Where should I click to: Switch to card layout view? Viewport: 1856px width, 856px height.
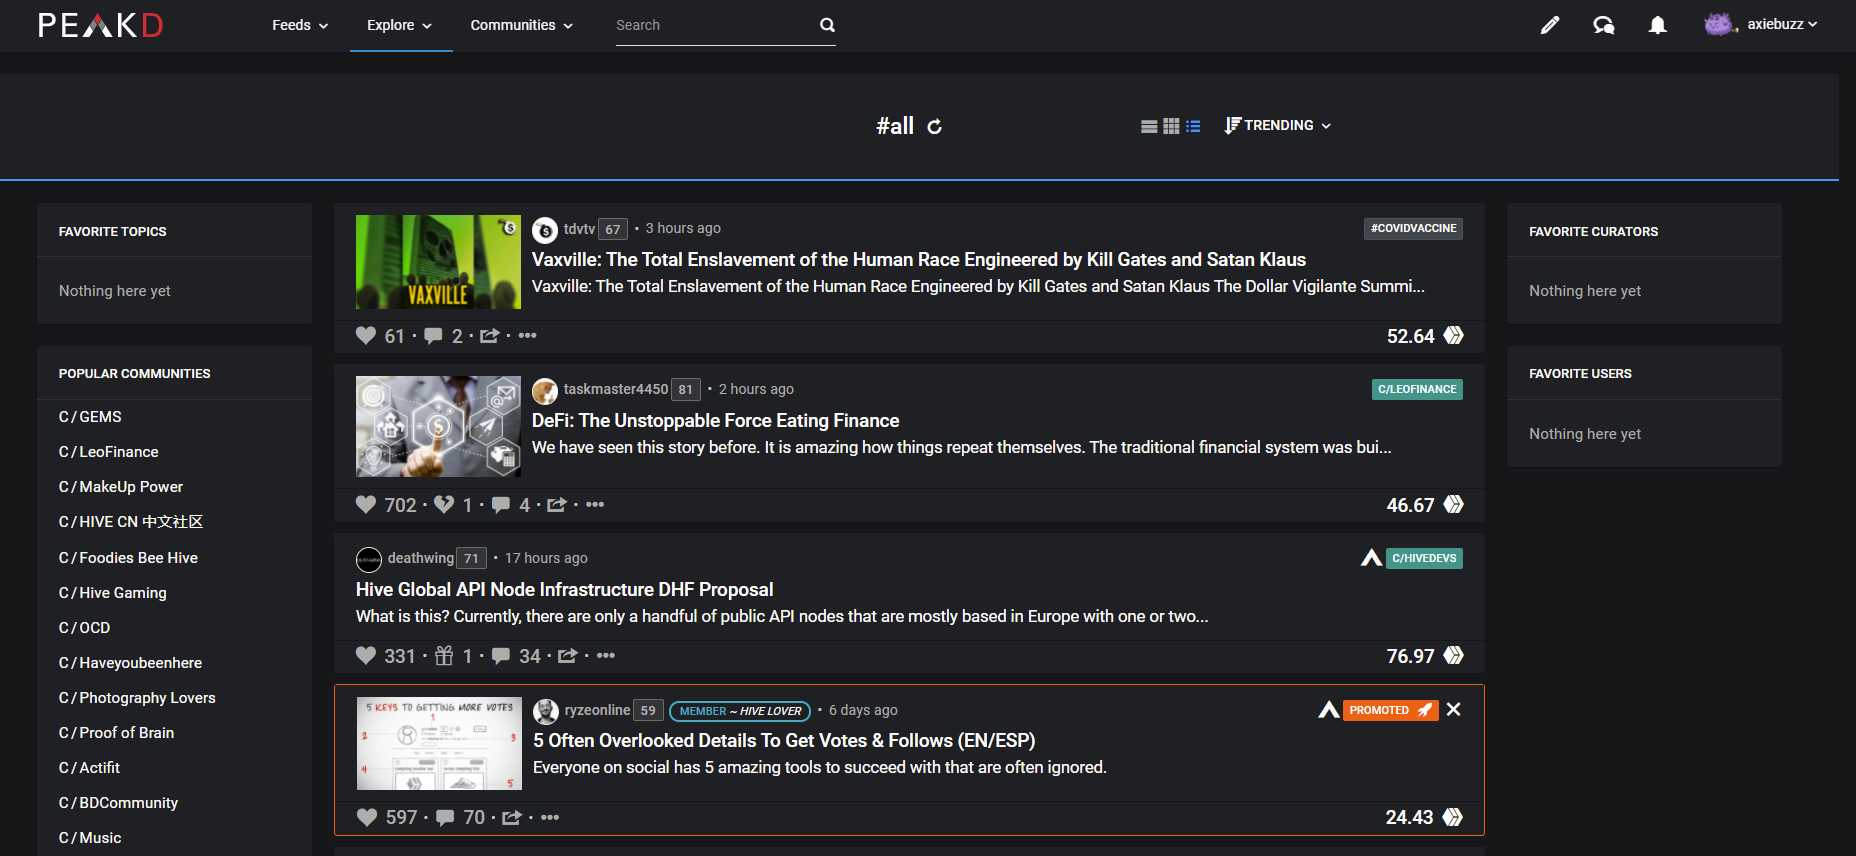[1149, 126]
